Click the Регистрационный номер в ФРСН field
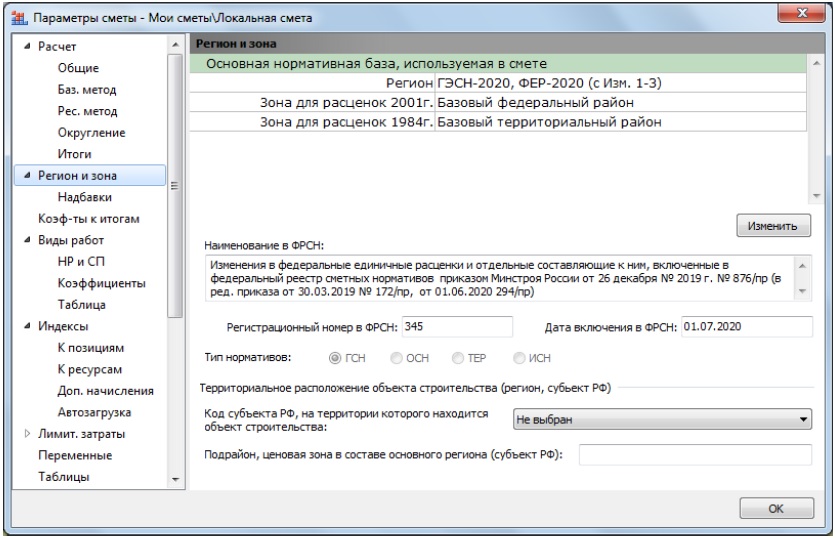This screenshot has width=835, height=538. [x=457, y=327]
